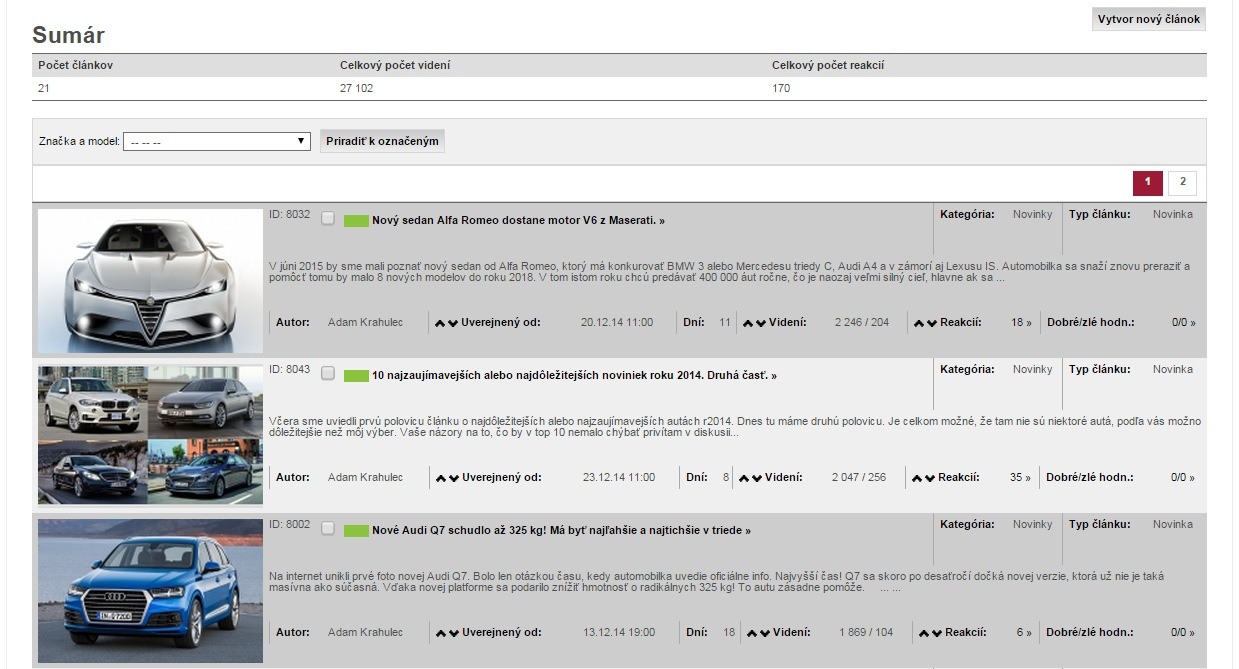Open 0/0 » ratings link in Audi Q7 row
This screenshot has width=1239, height=669.
(1183, 633)
